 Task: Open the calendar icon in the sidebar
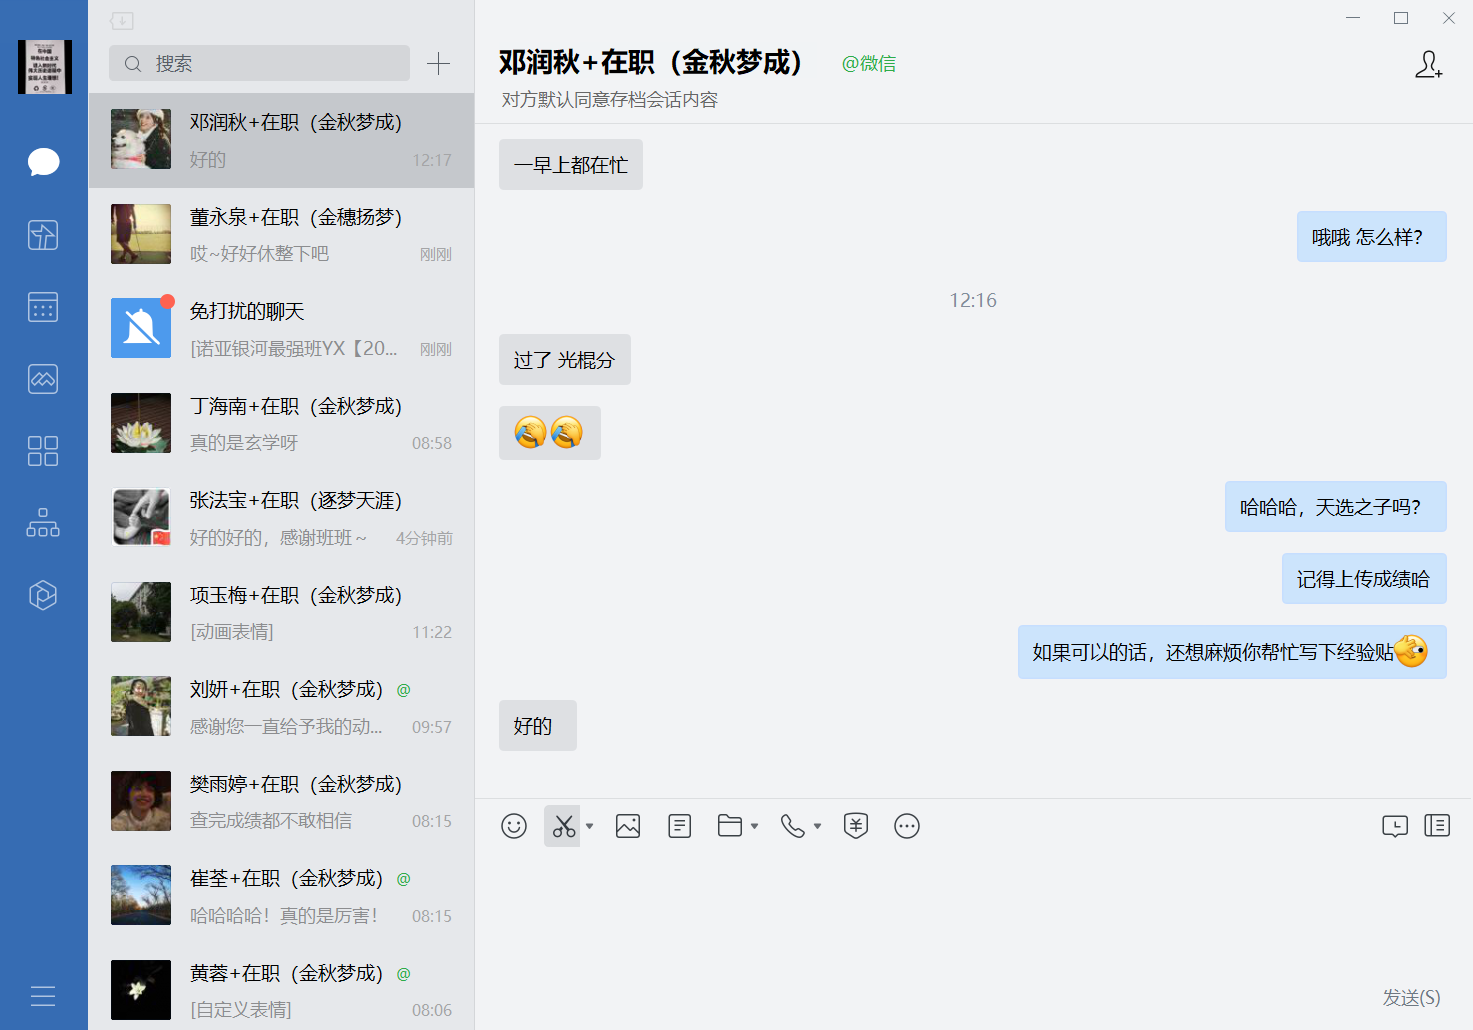(x=43, y=307)
